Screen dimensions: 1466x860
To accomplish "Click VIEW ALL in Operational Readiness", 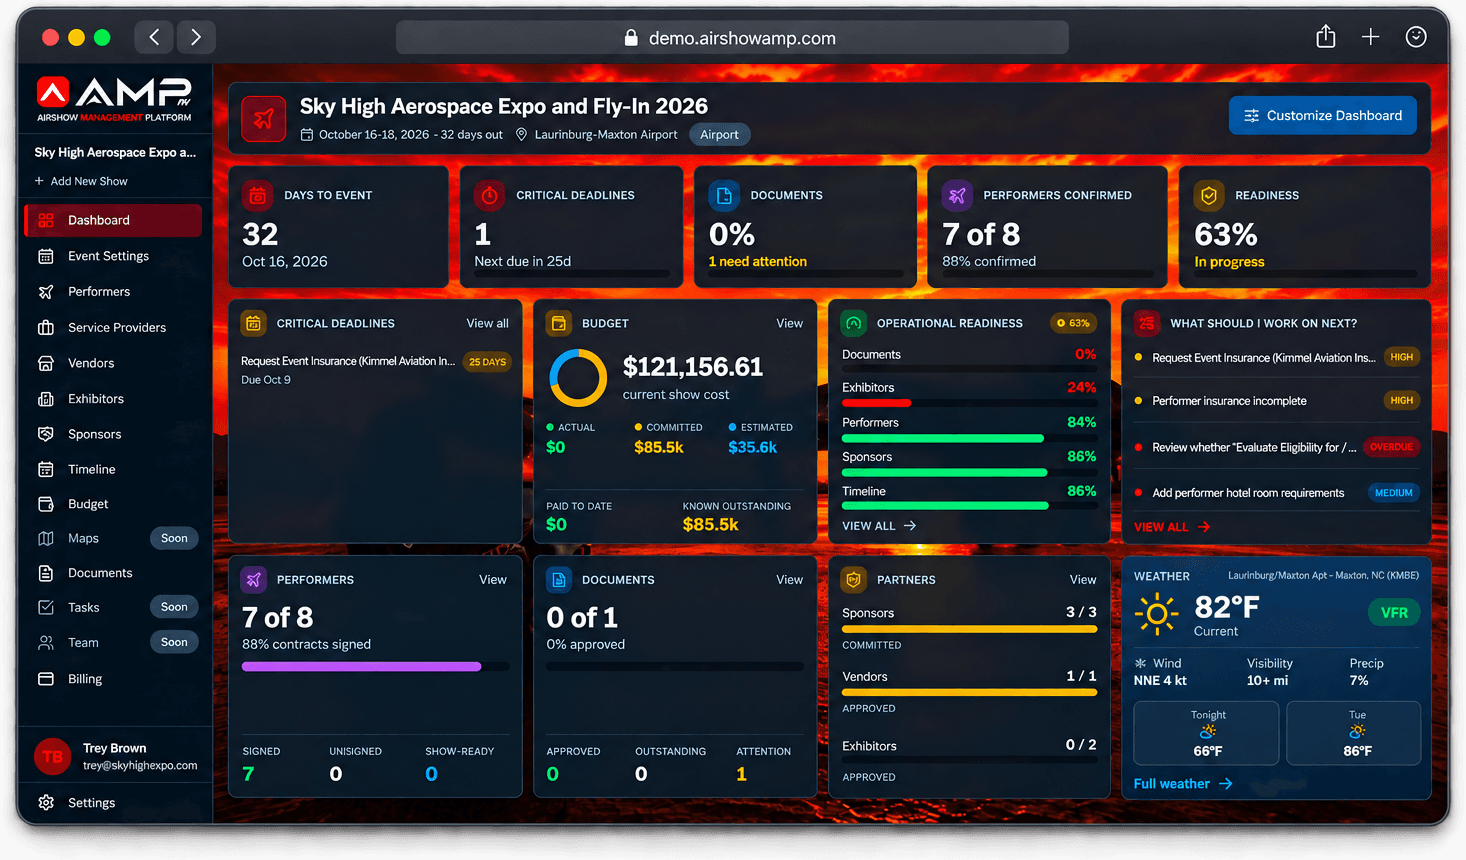I will pos(879,525).
